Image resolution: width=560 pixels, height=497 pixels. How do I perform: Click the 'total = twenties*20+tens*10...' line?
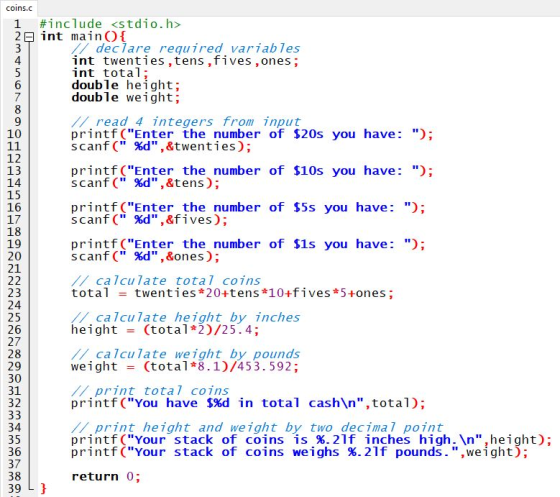232,293
